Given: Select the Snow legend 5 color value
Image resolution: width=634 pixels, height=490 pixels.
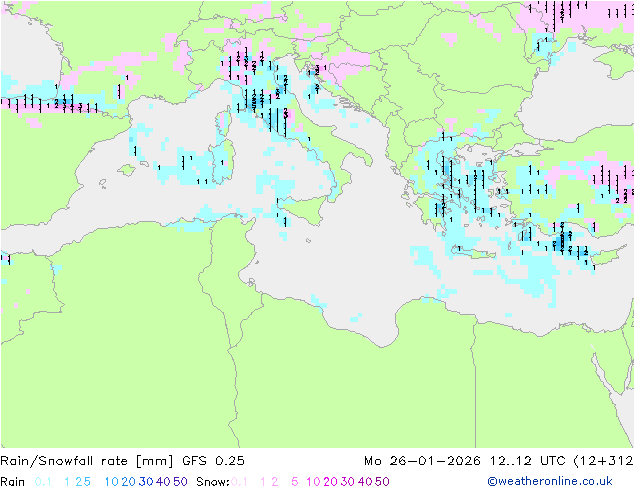Looking at the screenshot, I should [x=294, y=482].
